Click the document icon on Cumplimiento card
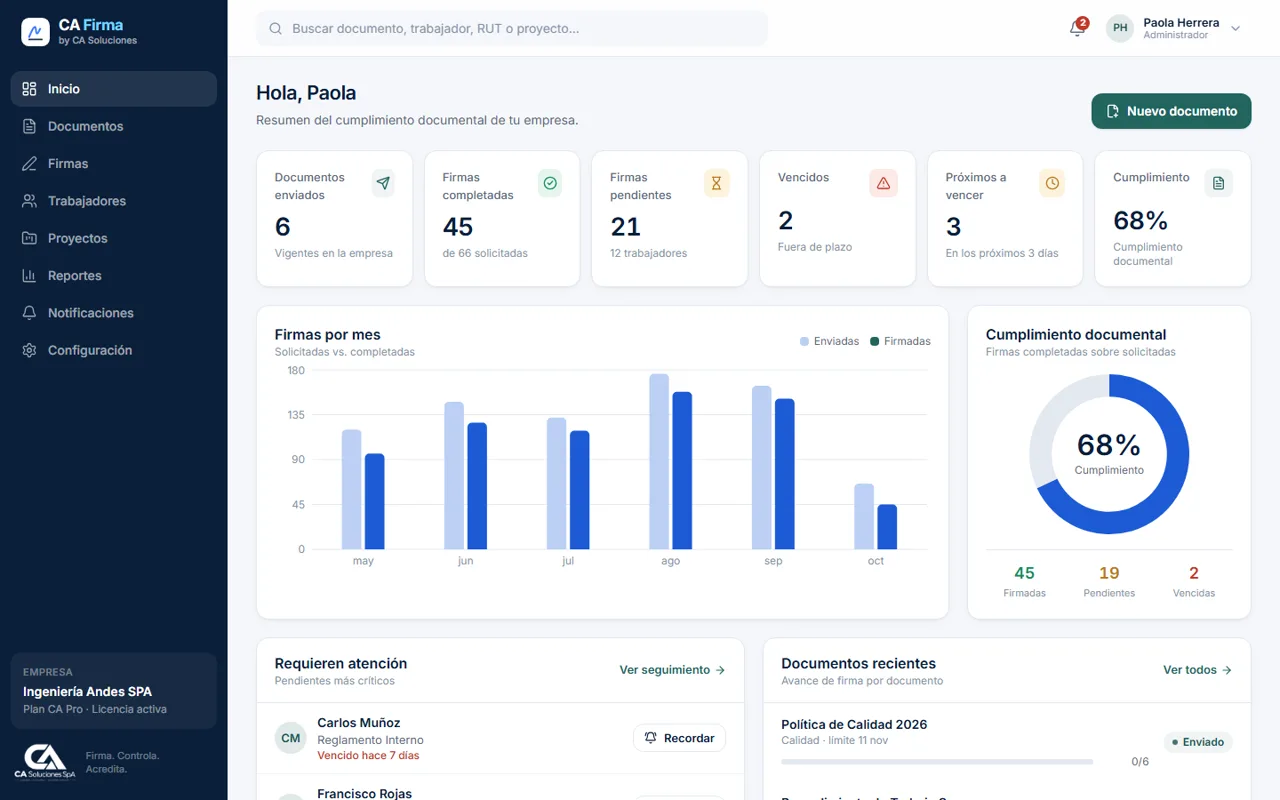This screenshot has height=800, width=1280. tap(1218, 183)
